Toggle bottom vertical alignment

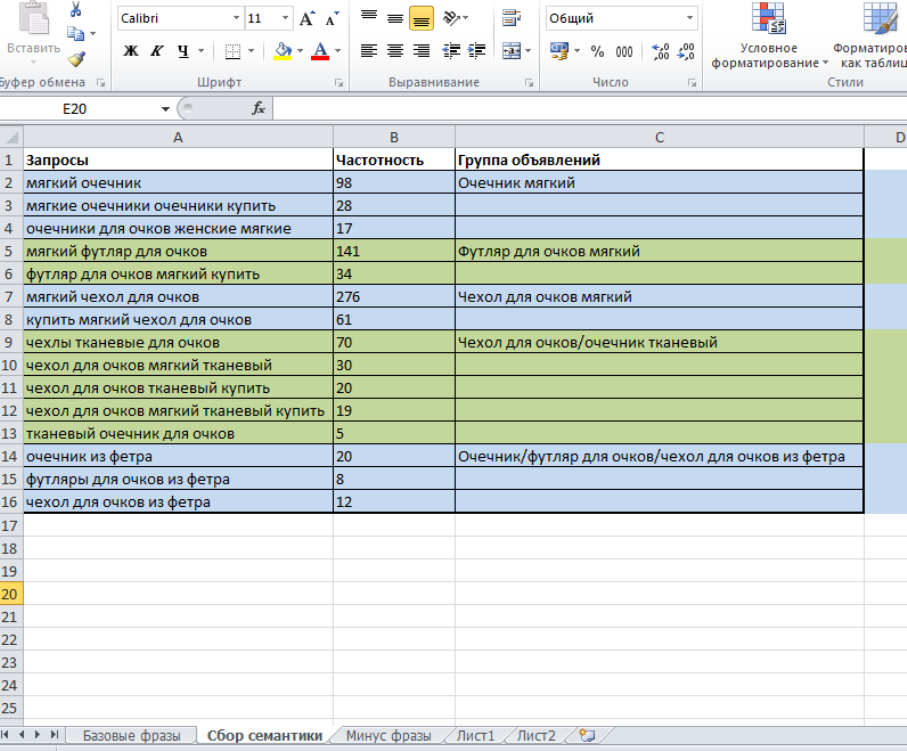[x=421, y=18]
